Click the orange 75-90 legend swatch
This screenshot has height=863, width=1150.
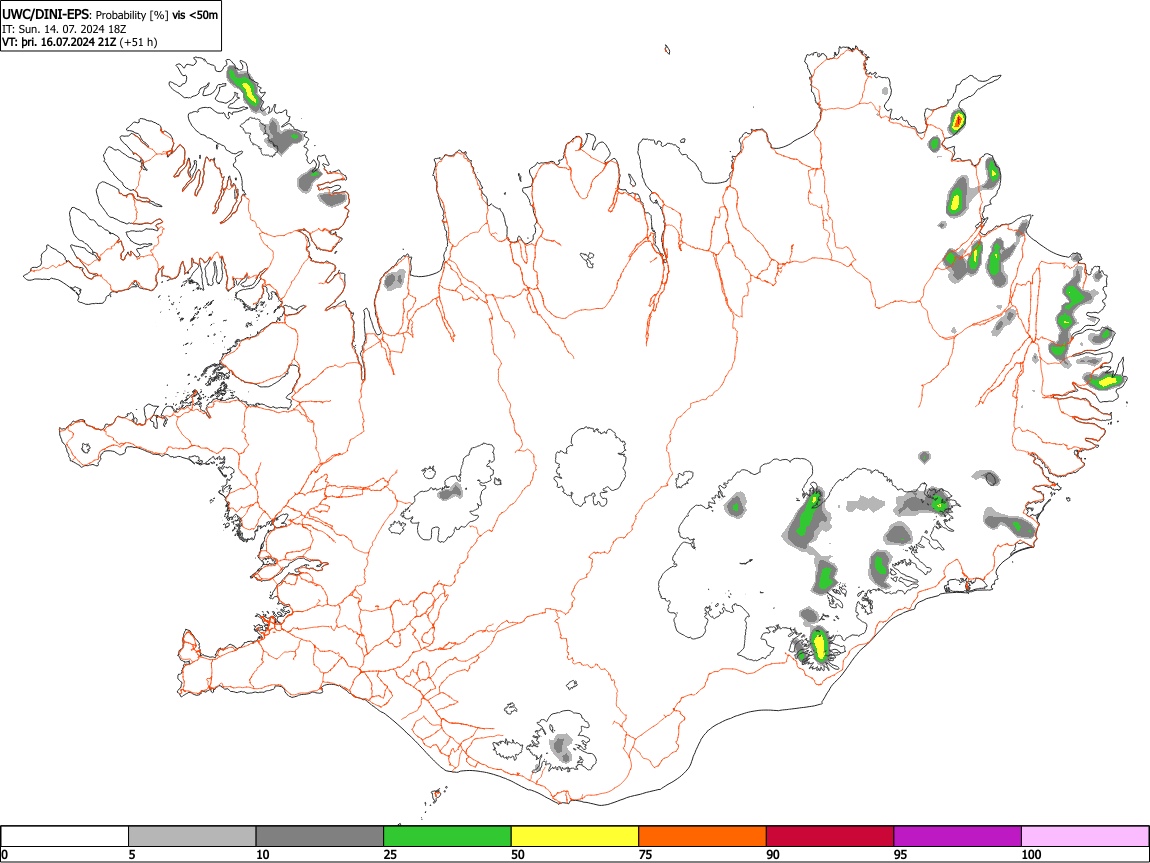[703, 836]
